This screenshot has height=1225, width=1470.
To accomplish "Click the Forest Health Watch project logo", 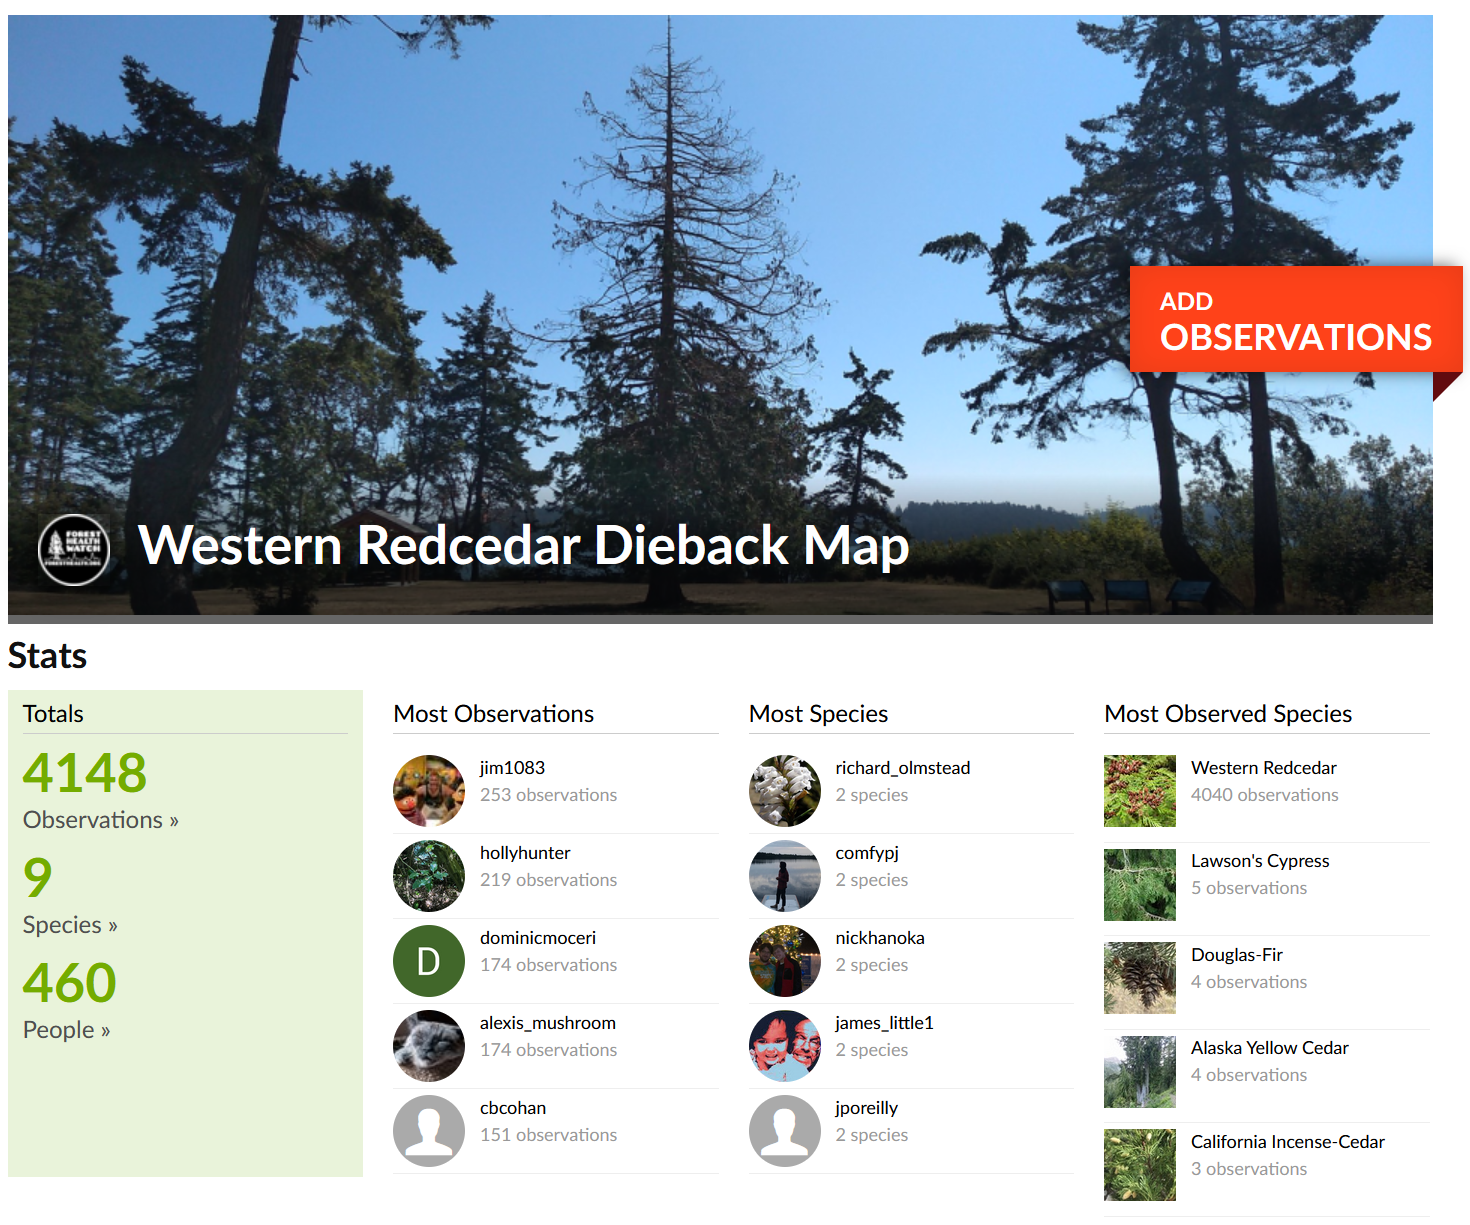I will [x=73, y=549].
